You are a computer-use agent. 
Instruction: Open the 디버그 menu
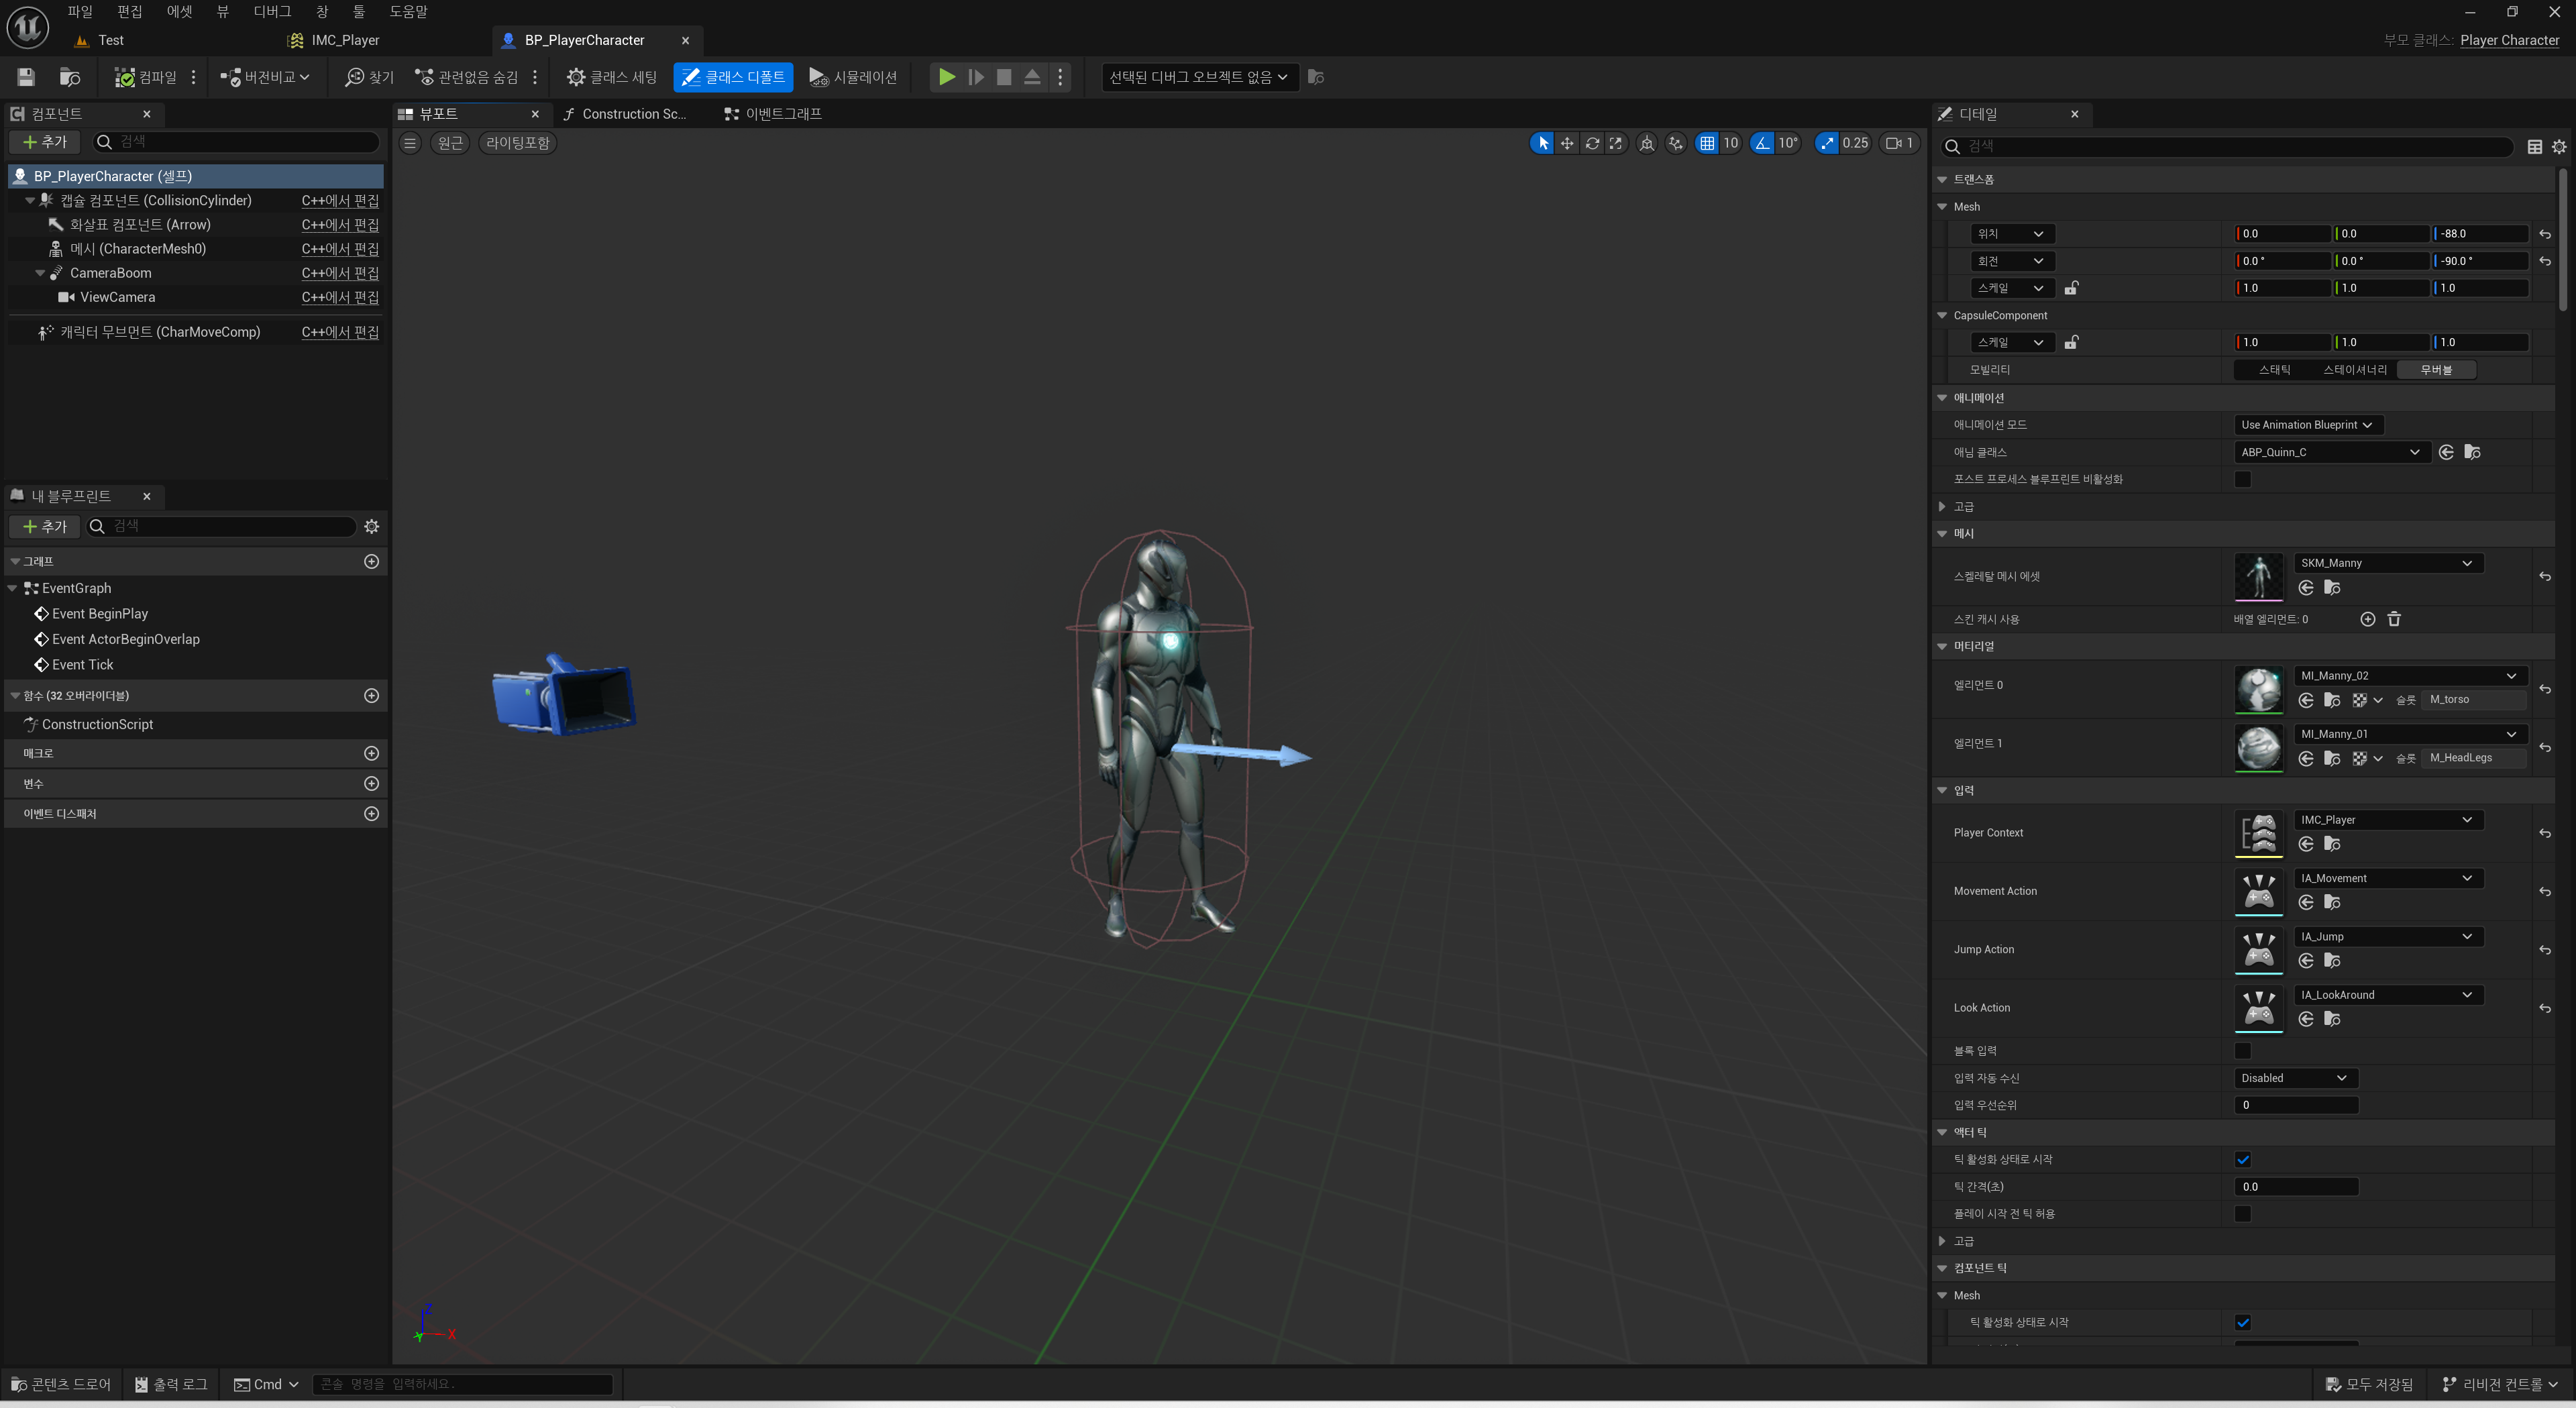pos(272,11)
